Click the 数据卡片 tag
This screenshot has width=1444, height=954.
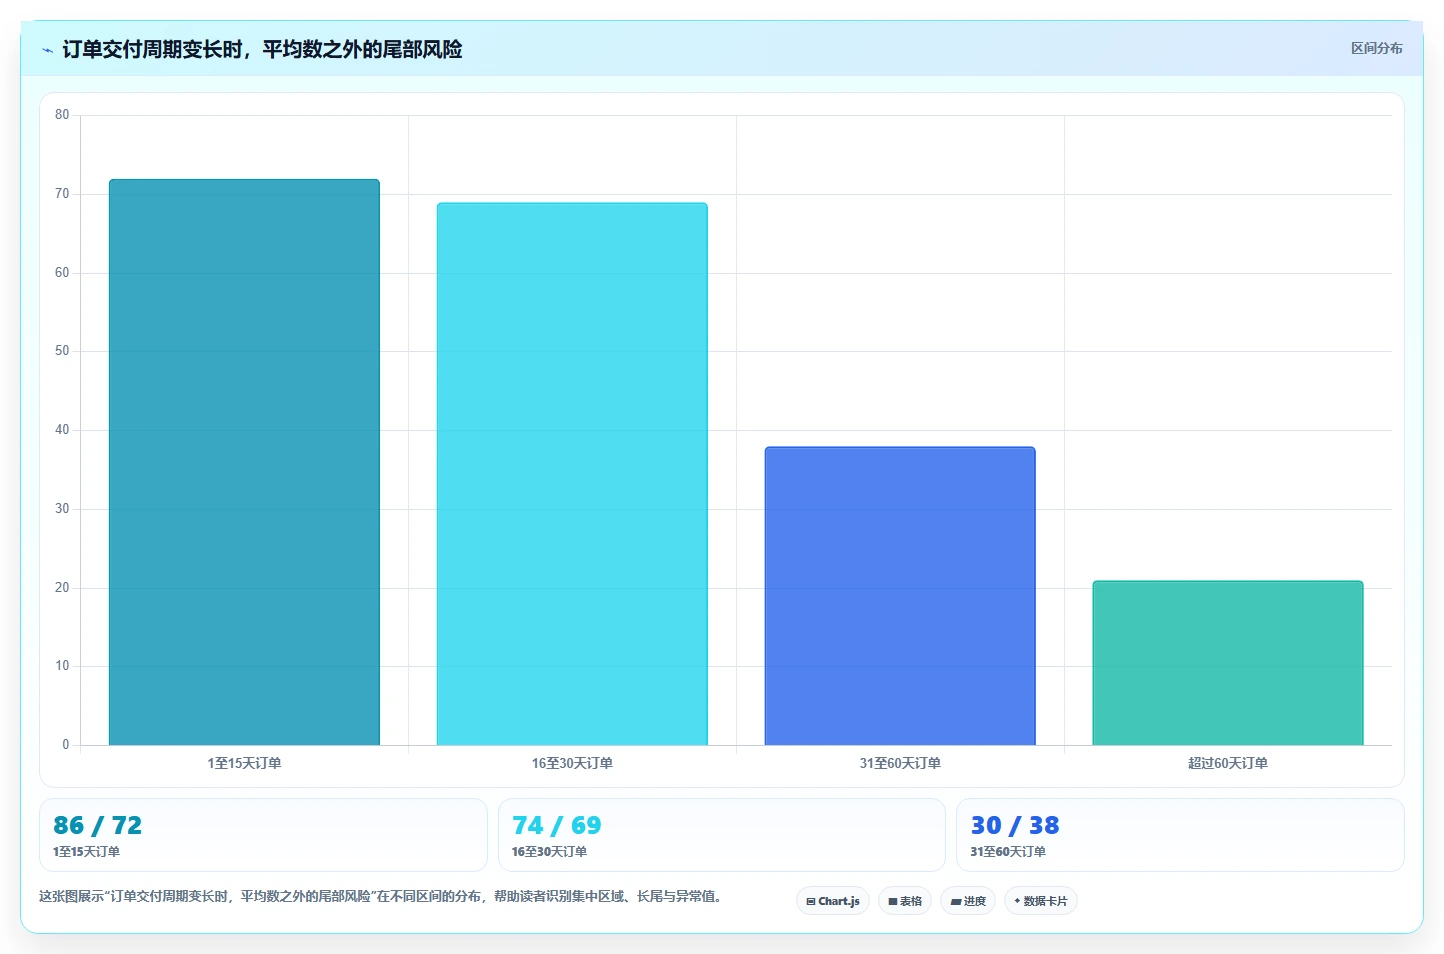coord(1041,901)
